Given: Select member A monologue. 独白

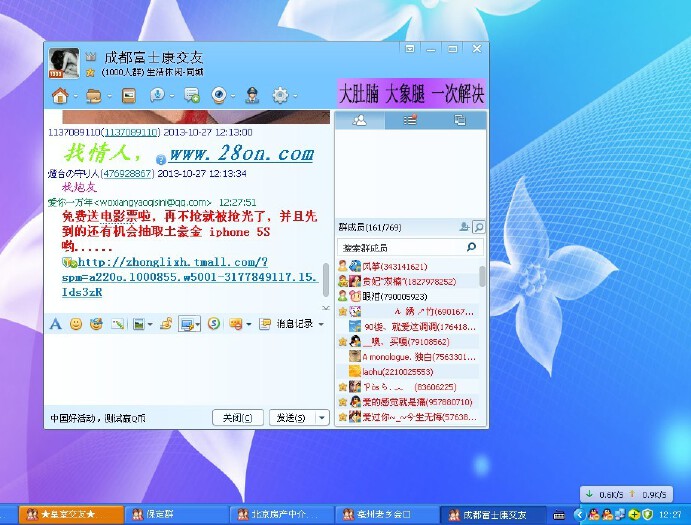Looking at the screenshot, I should click(x=408, y=357).
